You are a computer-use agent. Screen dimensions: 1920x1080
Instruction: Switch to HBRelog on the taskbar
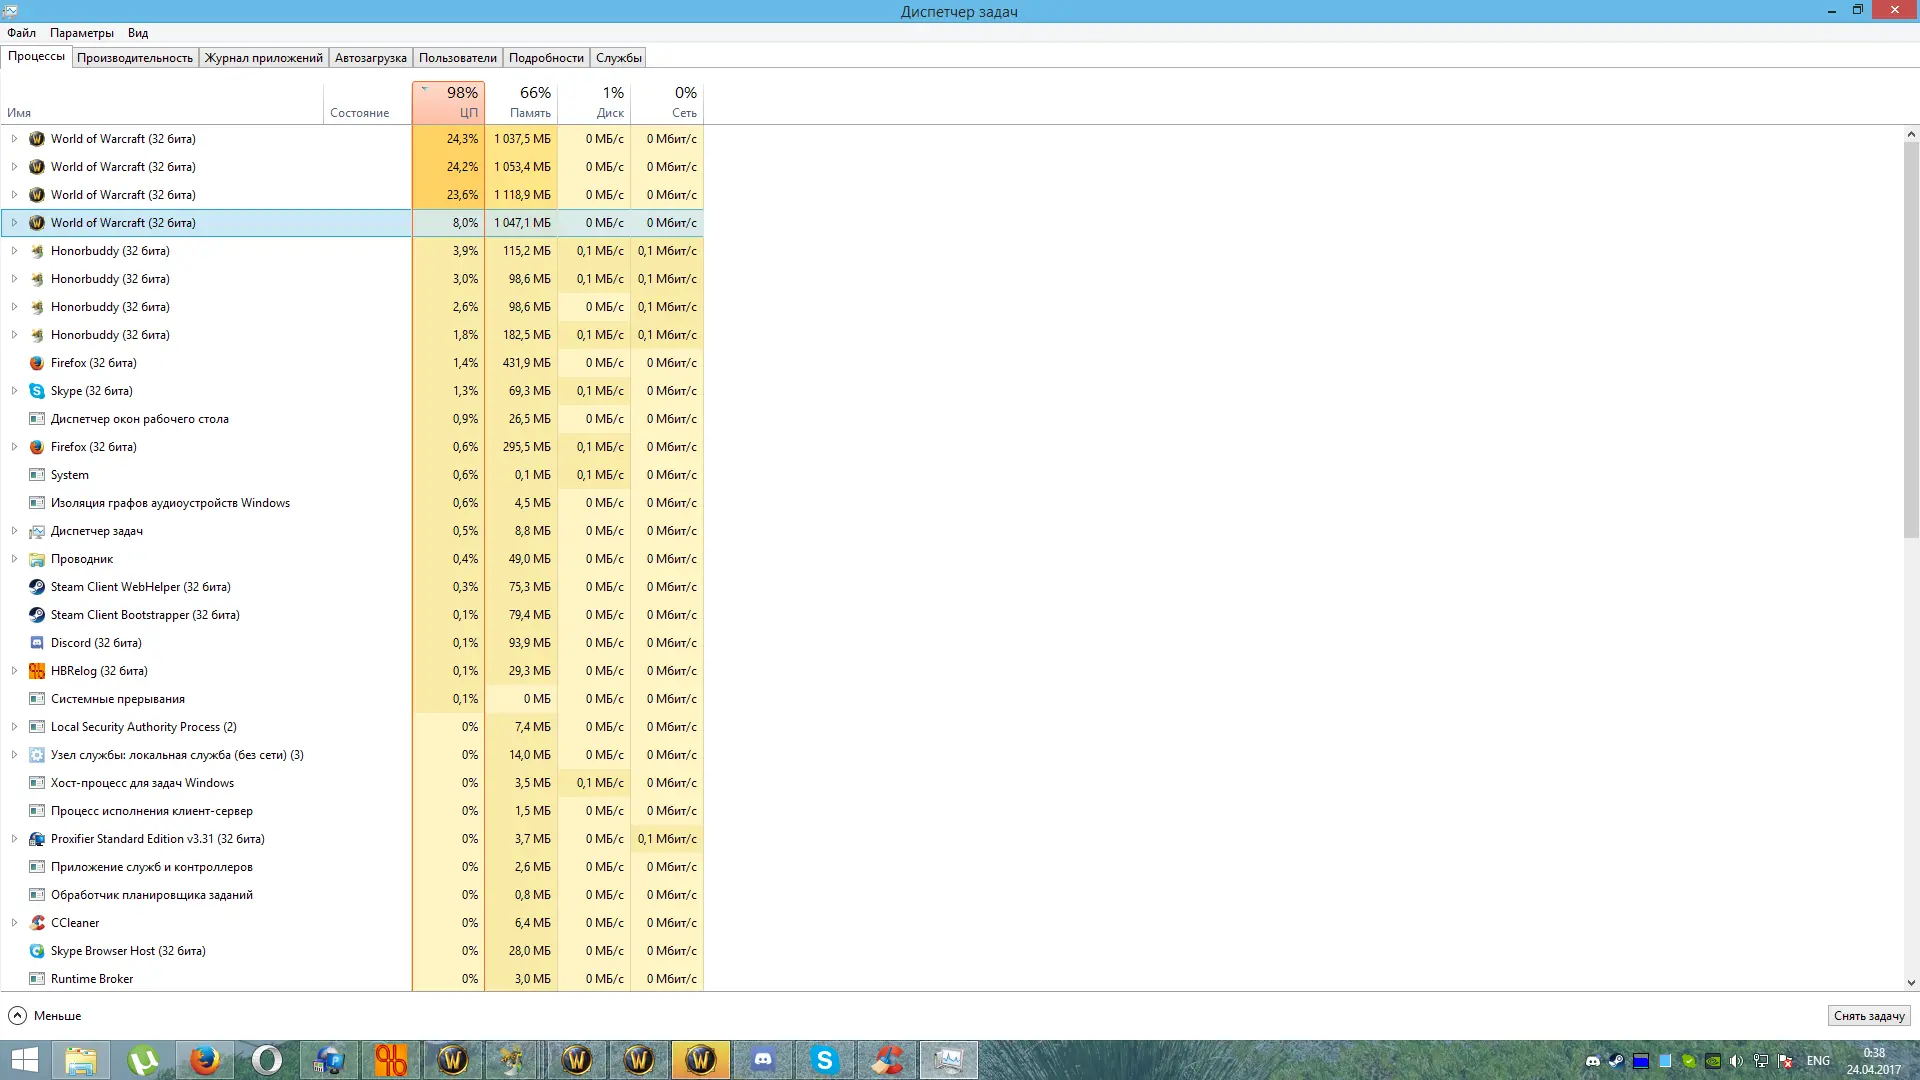391,1060
